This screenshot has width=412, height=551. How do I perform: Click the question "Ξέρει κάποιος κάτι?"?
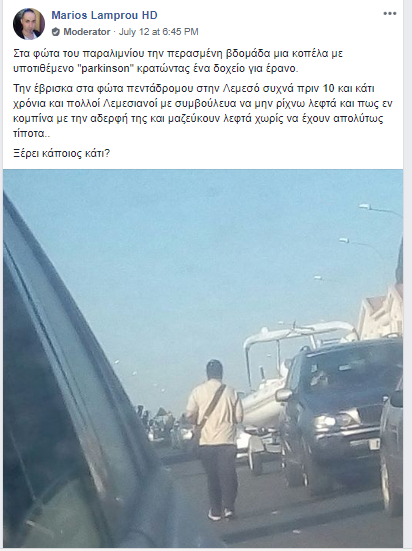click(62, 153)
